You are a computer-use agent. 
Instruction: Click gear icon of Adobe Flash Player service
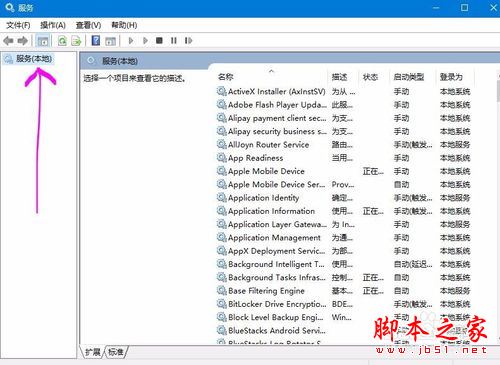222,104
